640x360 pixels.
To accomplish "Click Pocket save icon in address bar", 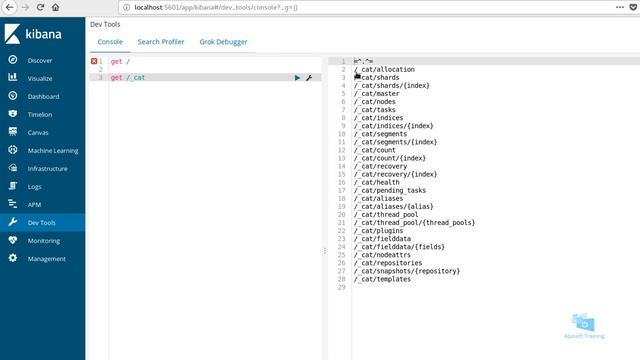I will [x=633, y=7].
